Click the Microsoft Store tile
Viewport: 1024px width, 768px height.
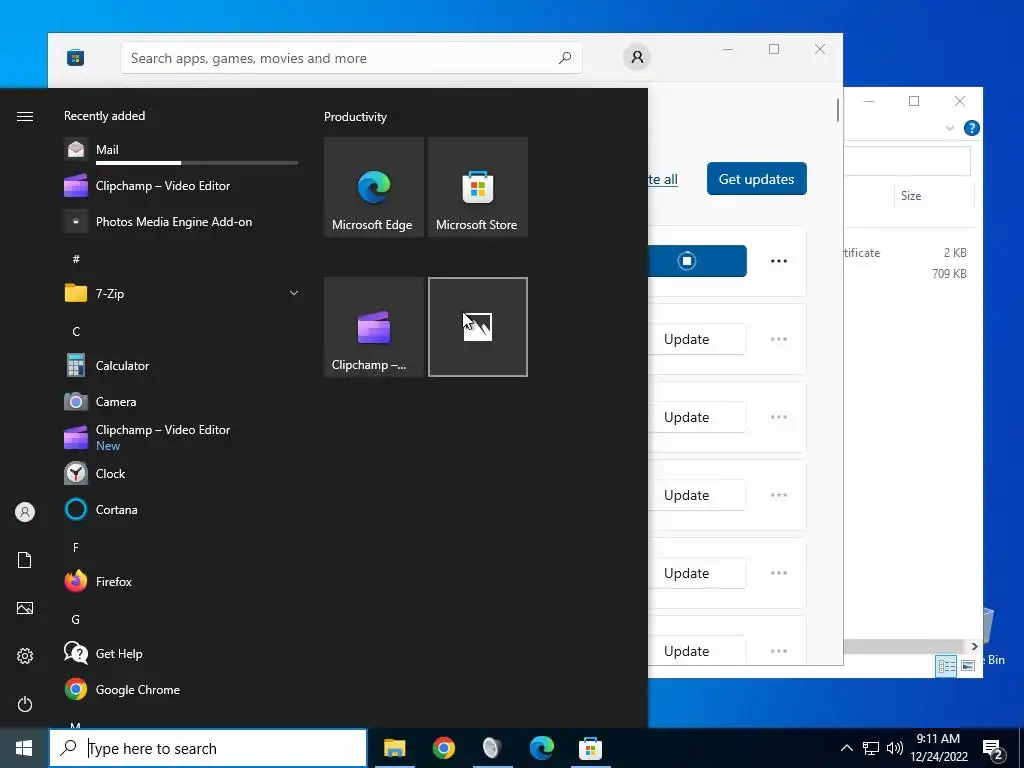(477, 187)
